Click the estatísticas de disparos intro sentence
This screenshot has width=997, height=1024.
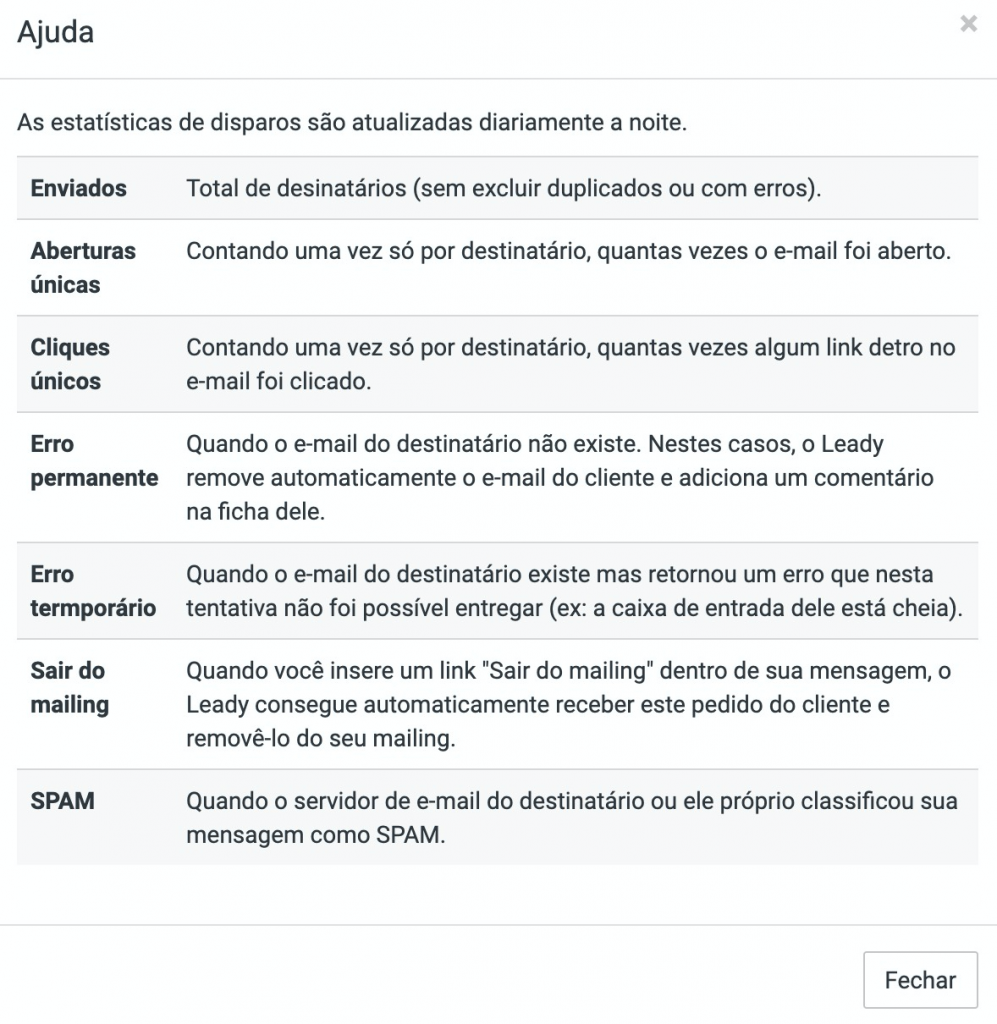tap(352, 122)
